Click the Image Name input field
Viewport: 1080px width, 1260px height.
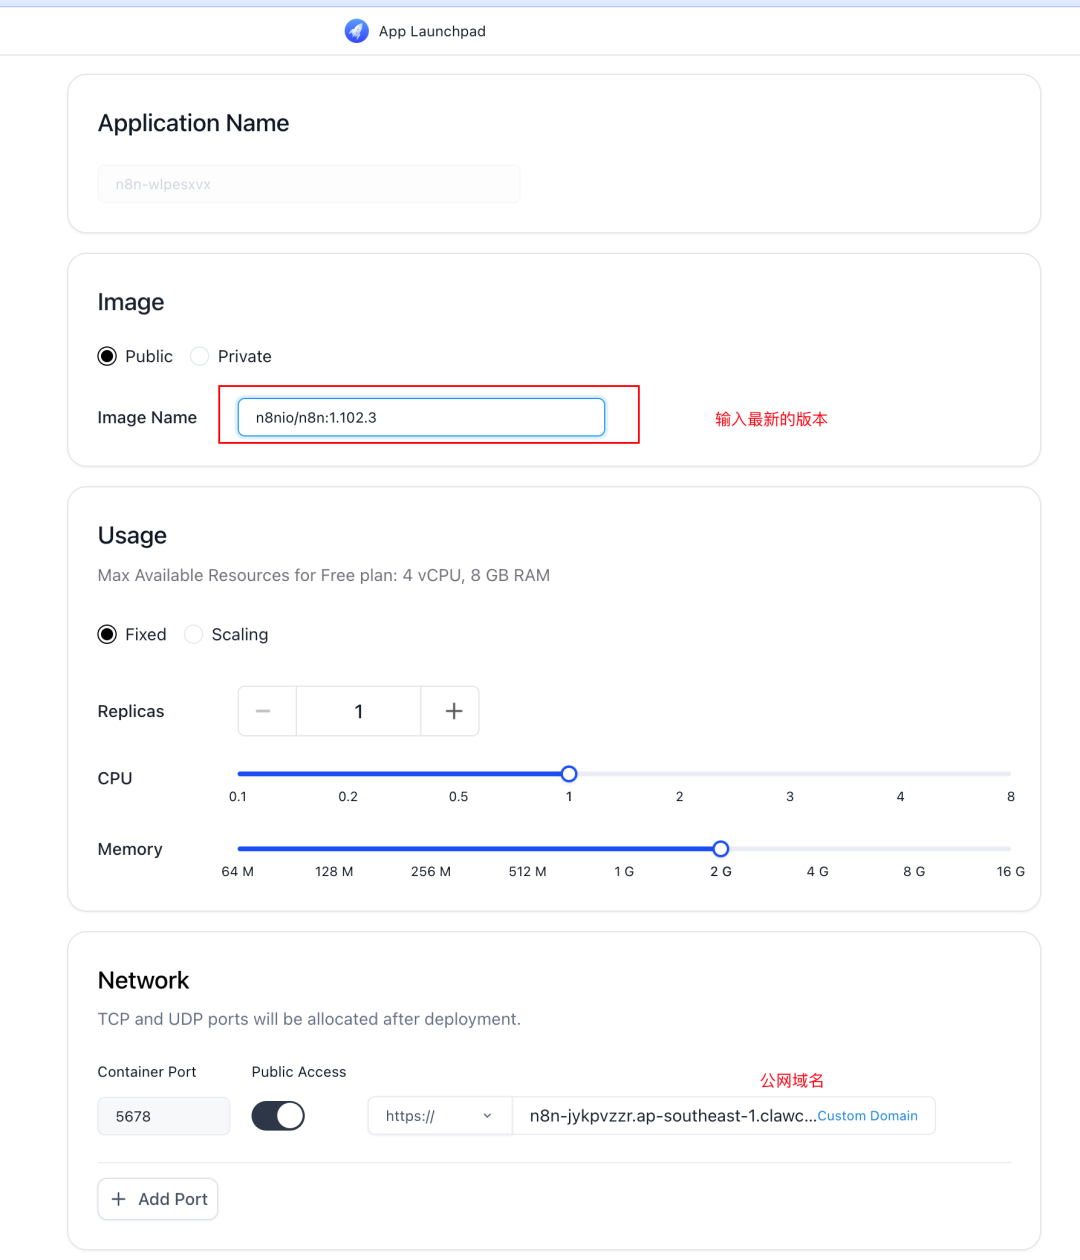(421, 417)
